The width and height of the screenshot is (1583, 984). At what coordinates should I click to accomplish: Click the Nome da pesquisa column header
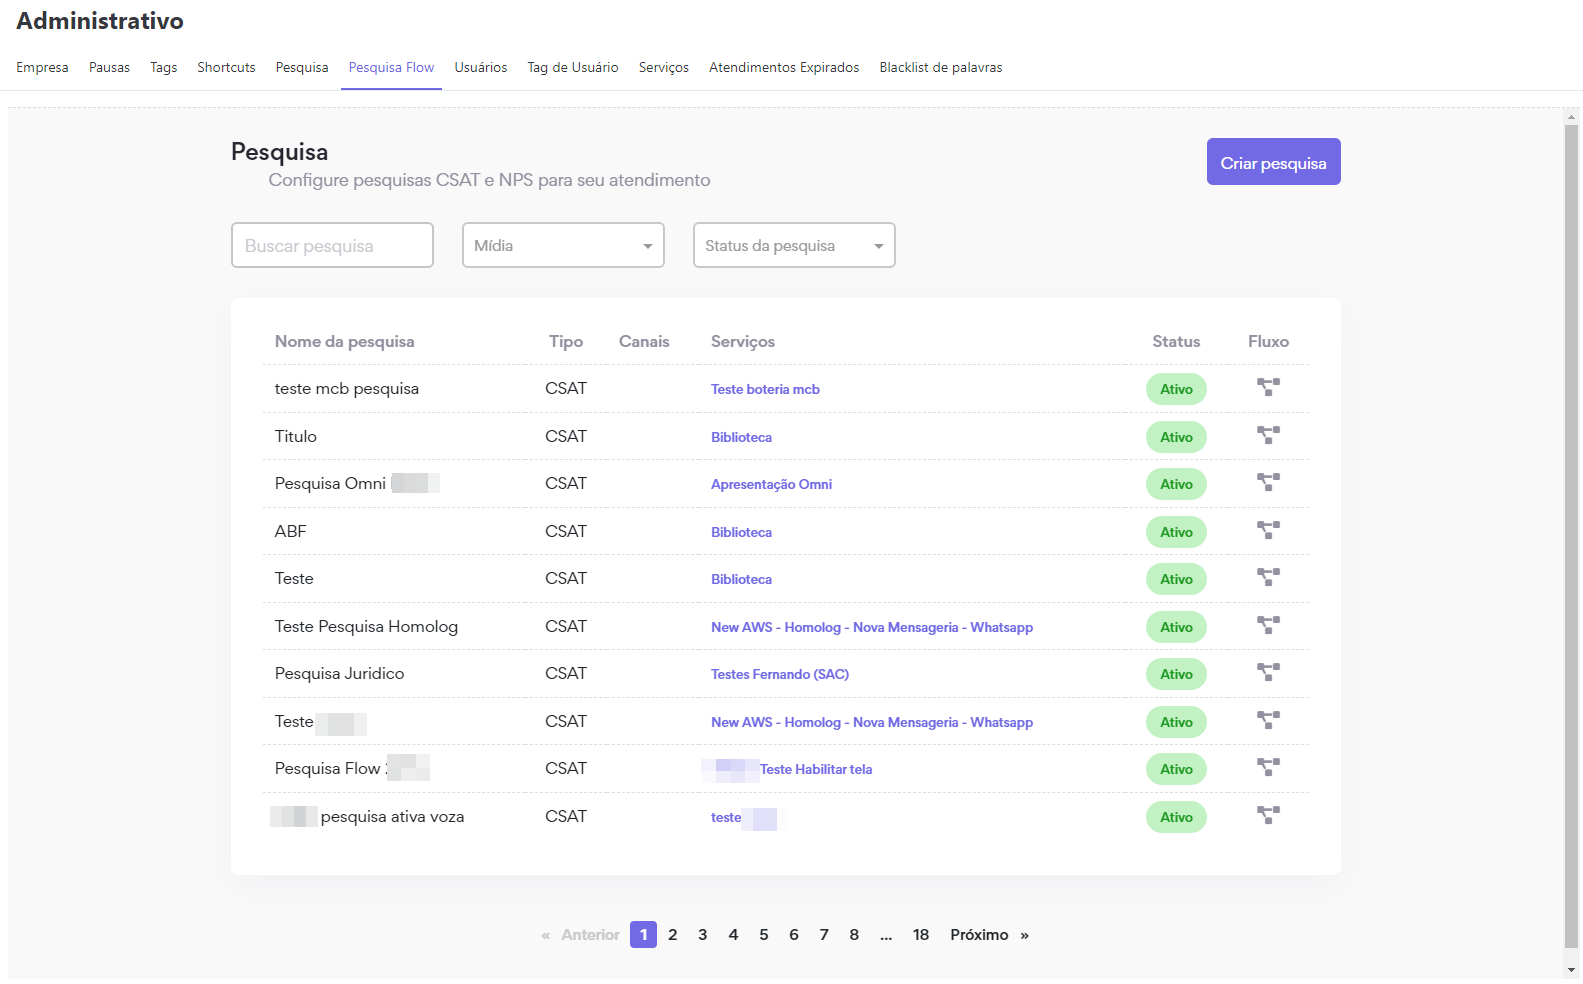pos(344,341)
